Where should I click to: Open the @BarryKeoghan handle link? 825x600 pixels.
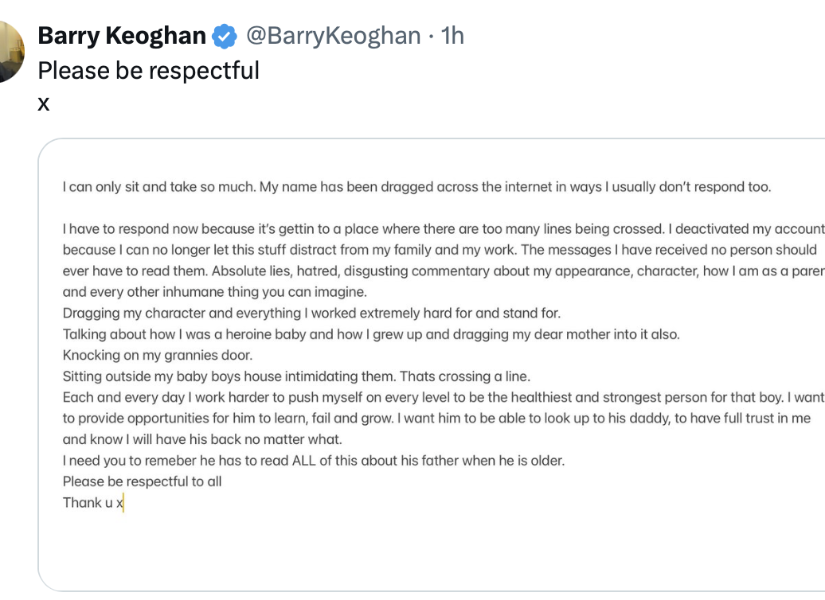point(333,35)
